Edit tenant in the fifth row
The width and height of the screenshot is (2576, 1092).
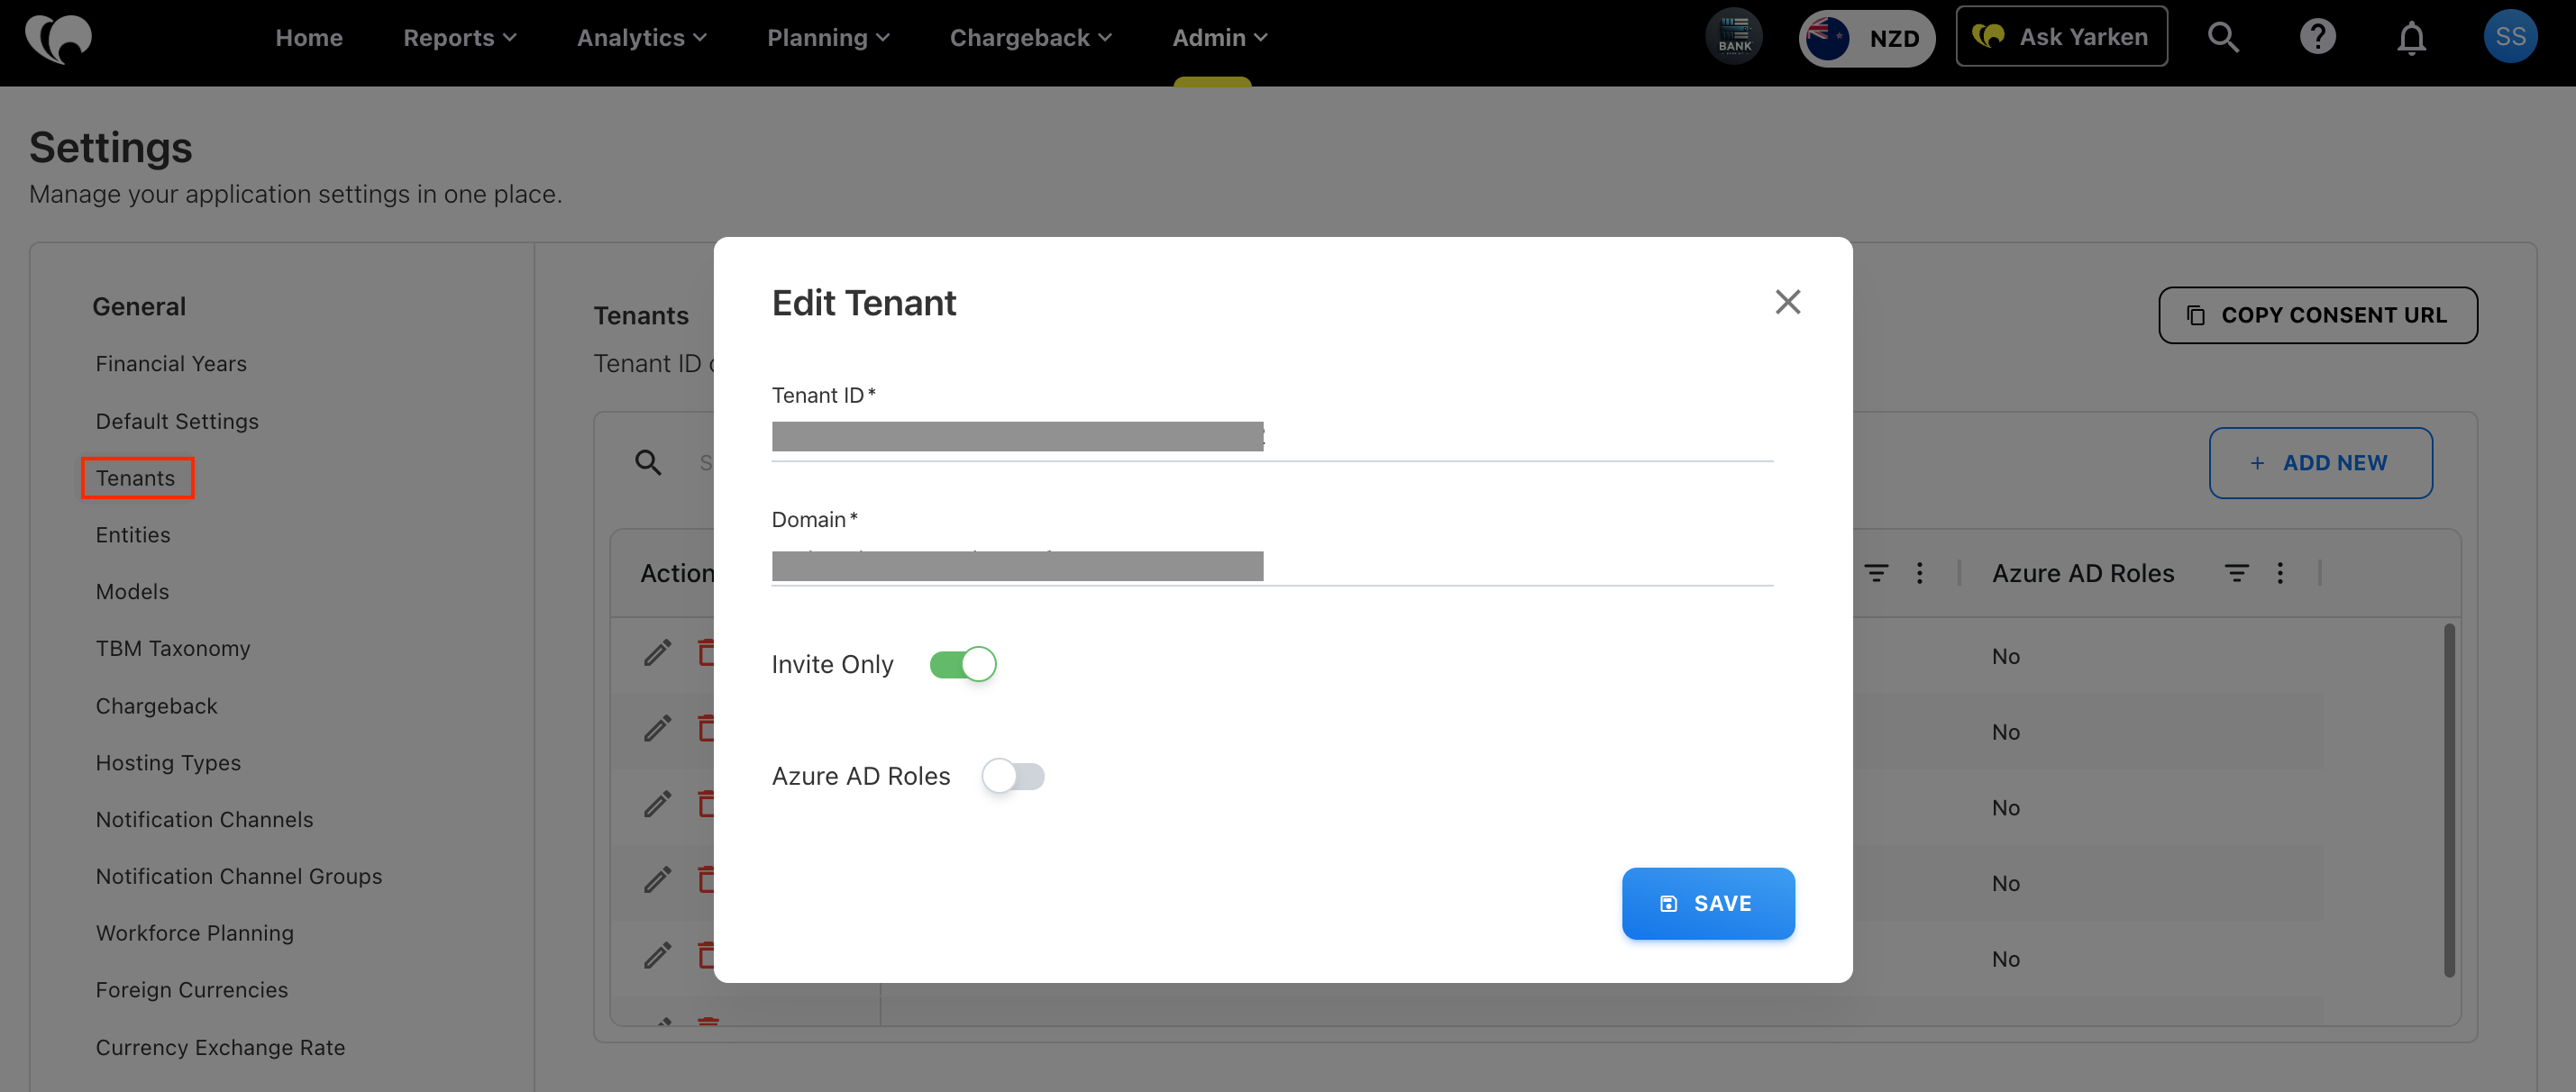pyautogui.click(x=657, y=957)
